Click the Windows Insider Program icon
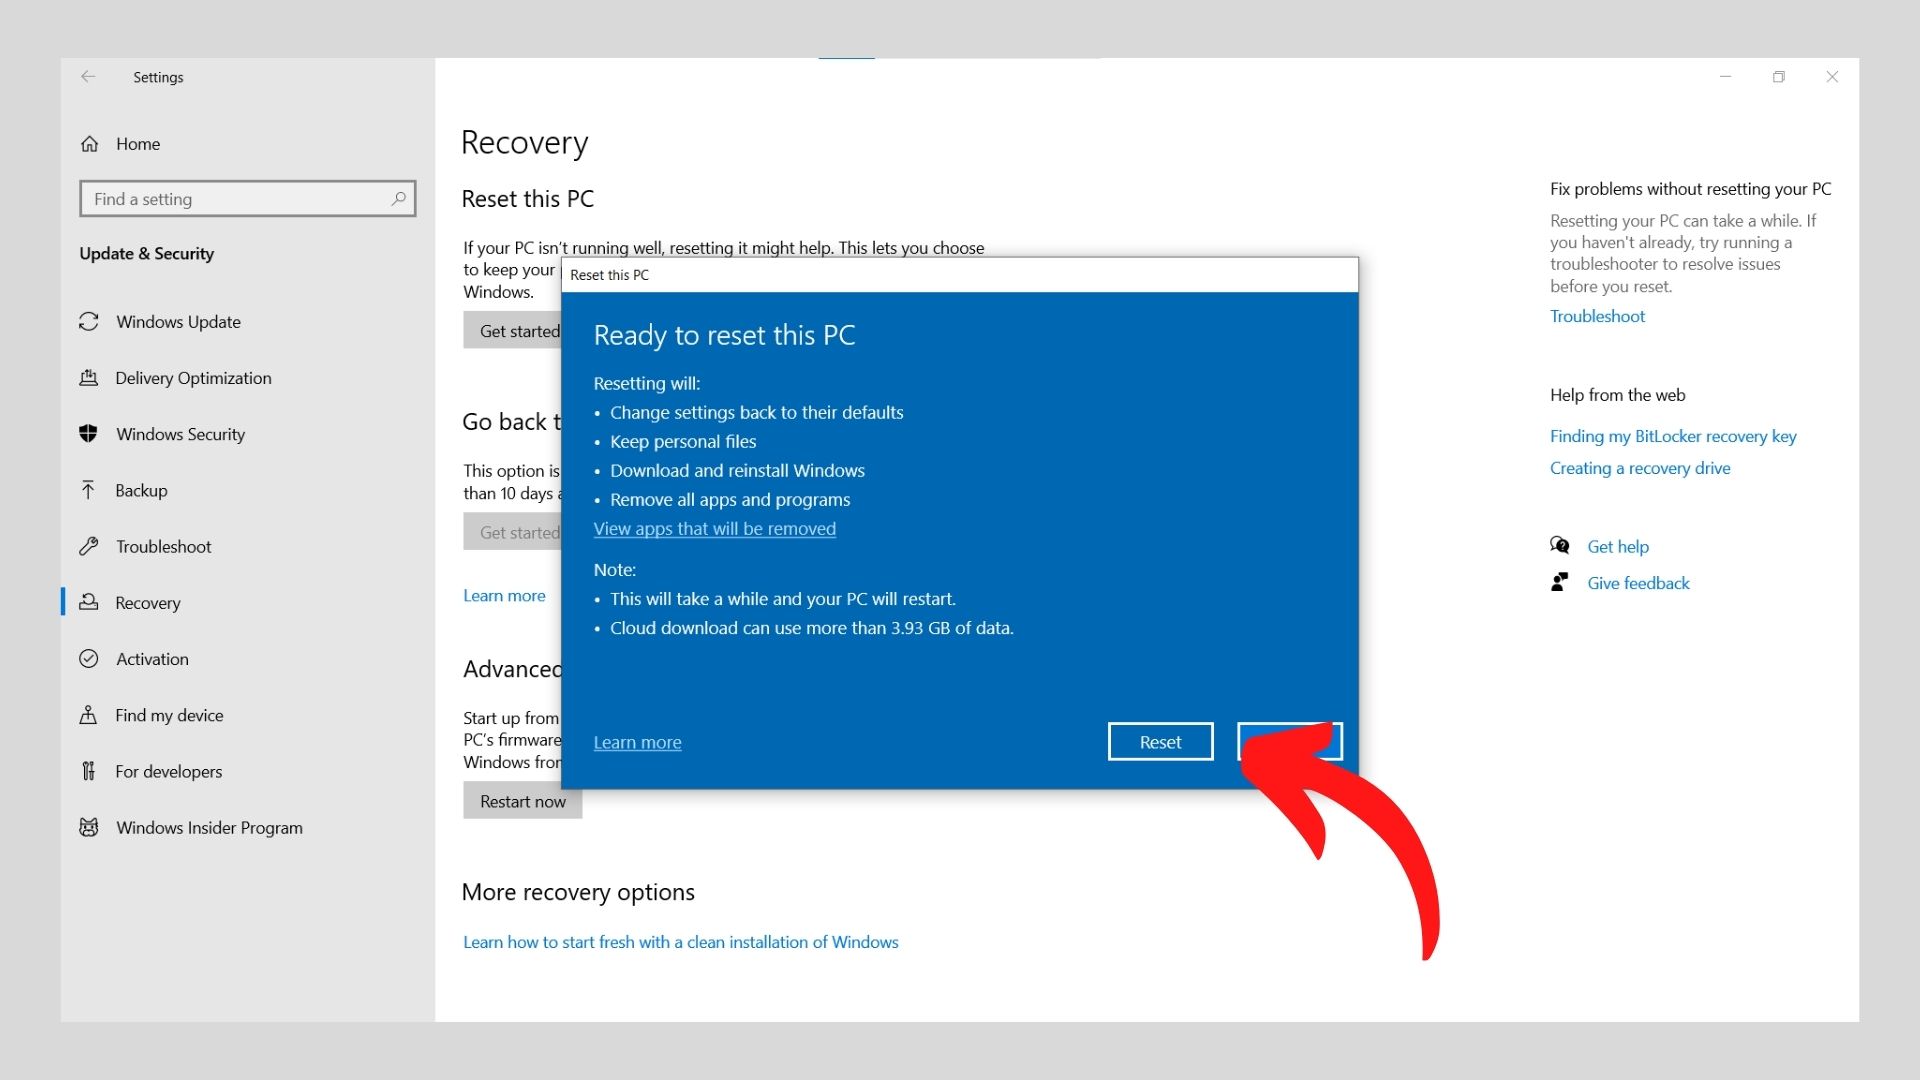The height and width of the screenshot is (1080, 1920). [89, 827]
